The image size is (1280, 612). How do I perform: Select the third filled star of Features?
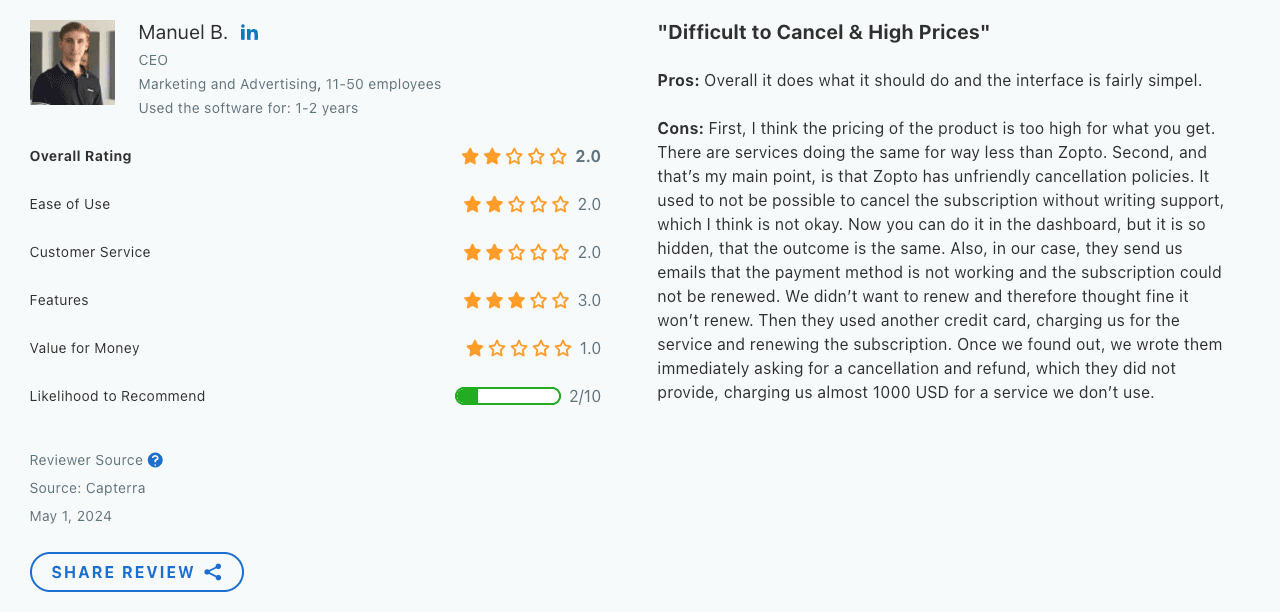coord(514,300)
